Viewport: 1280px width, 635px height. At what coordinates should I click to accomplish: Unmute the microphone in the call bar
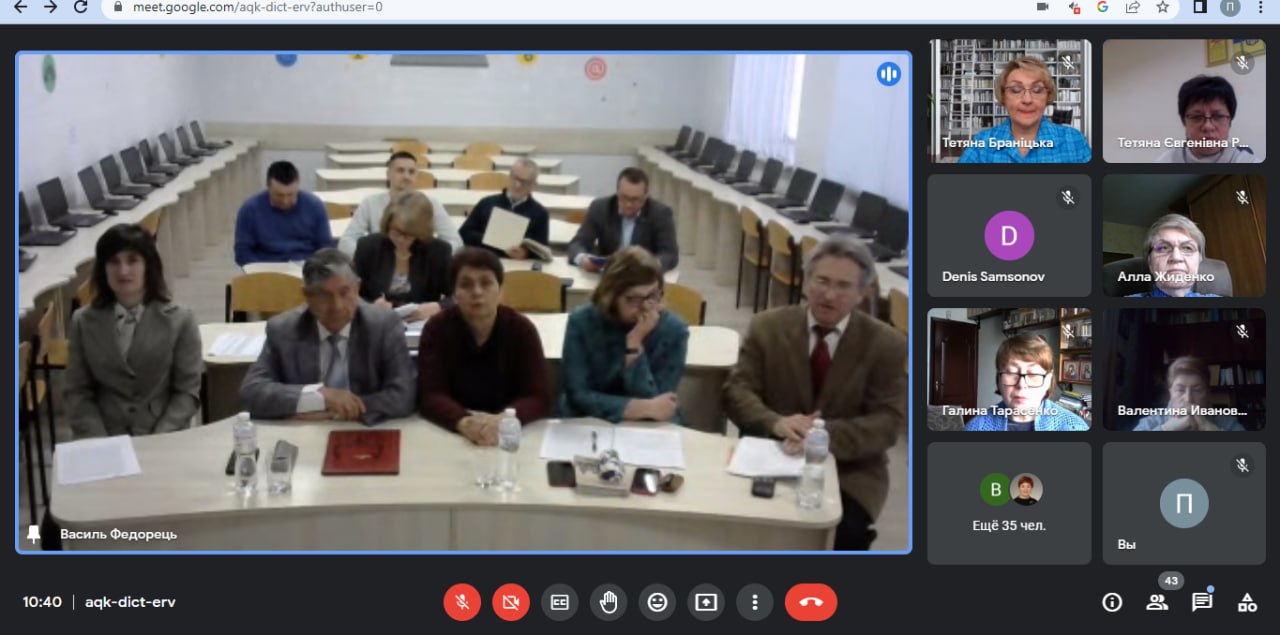[462, 602]
